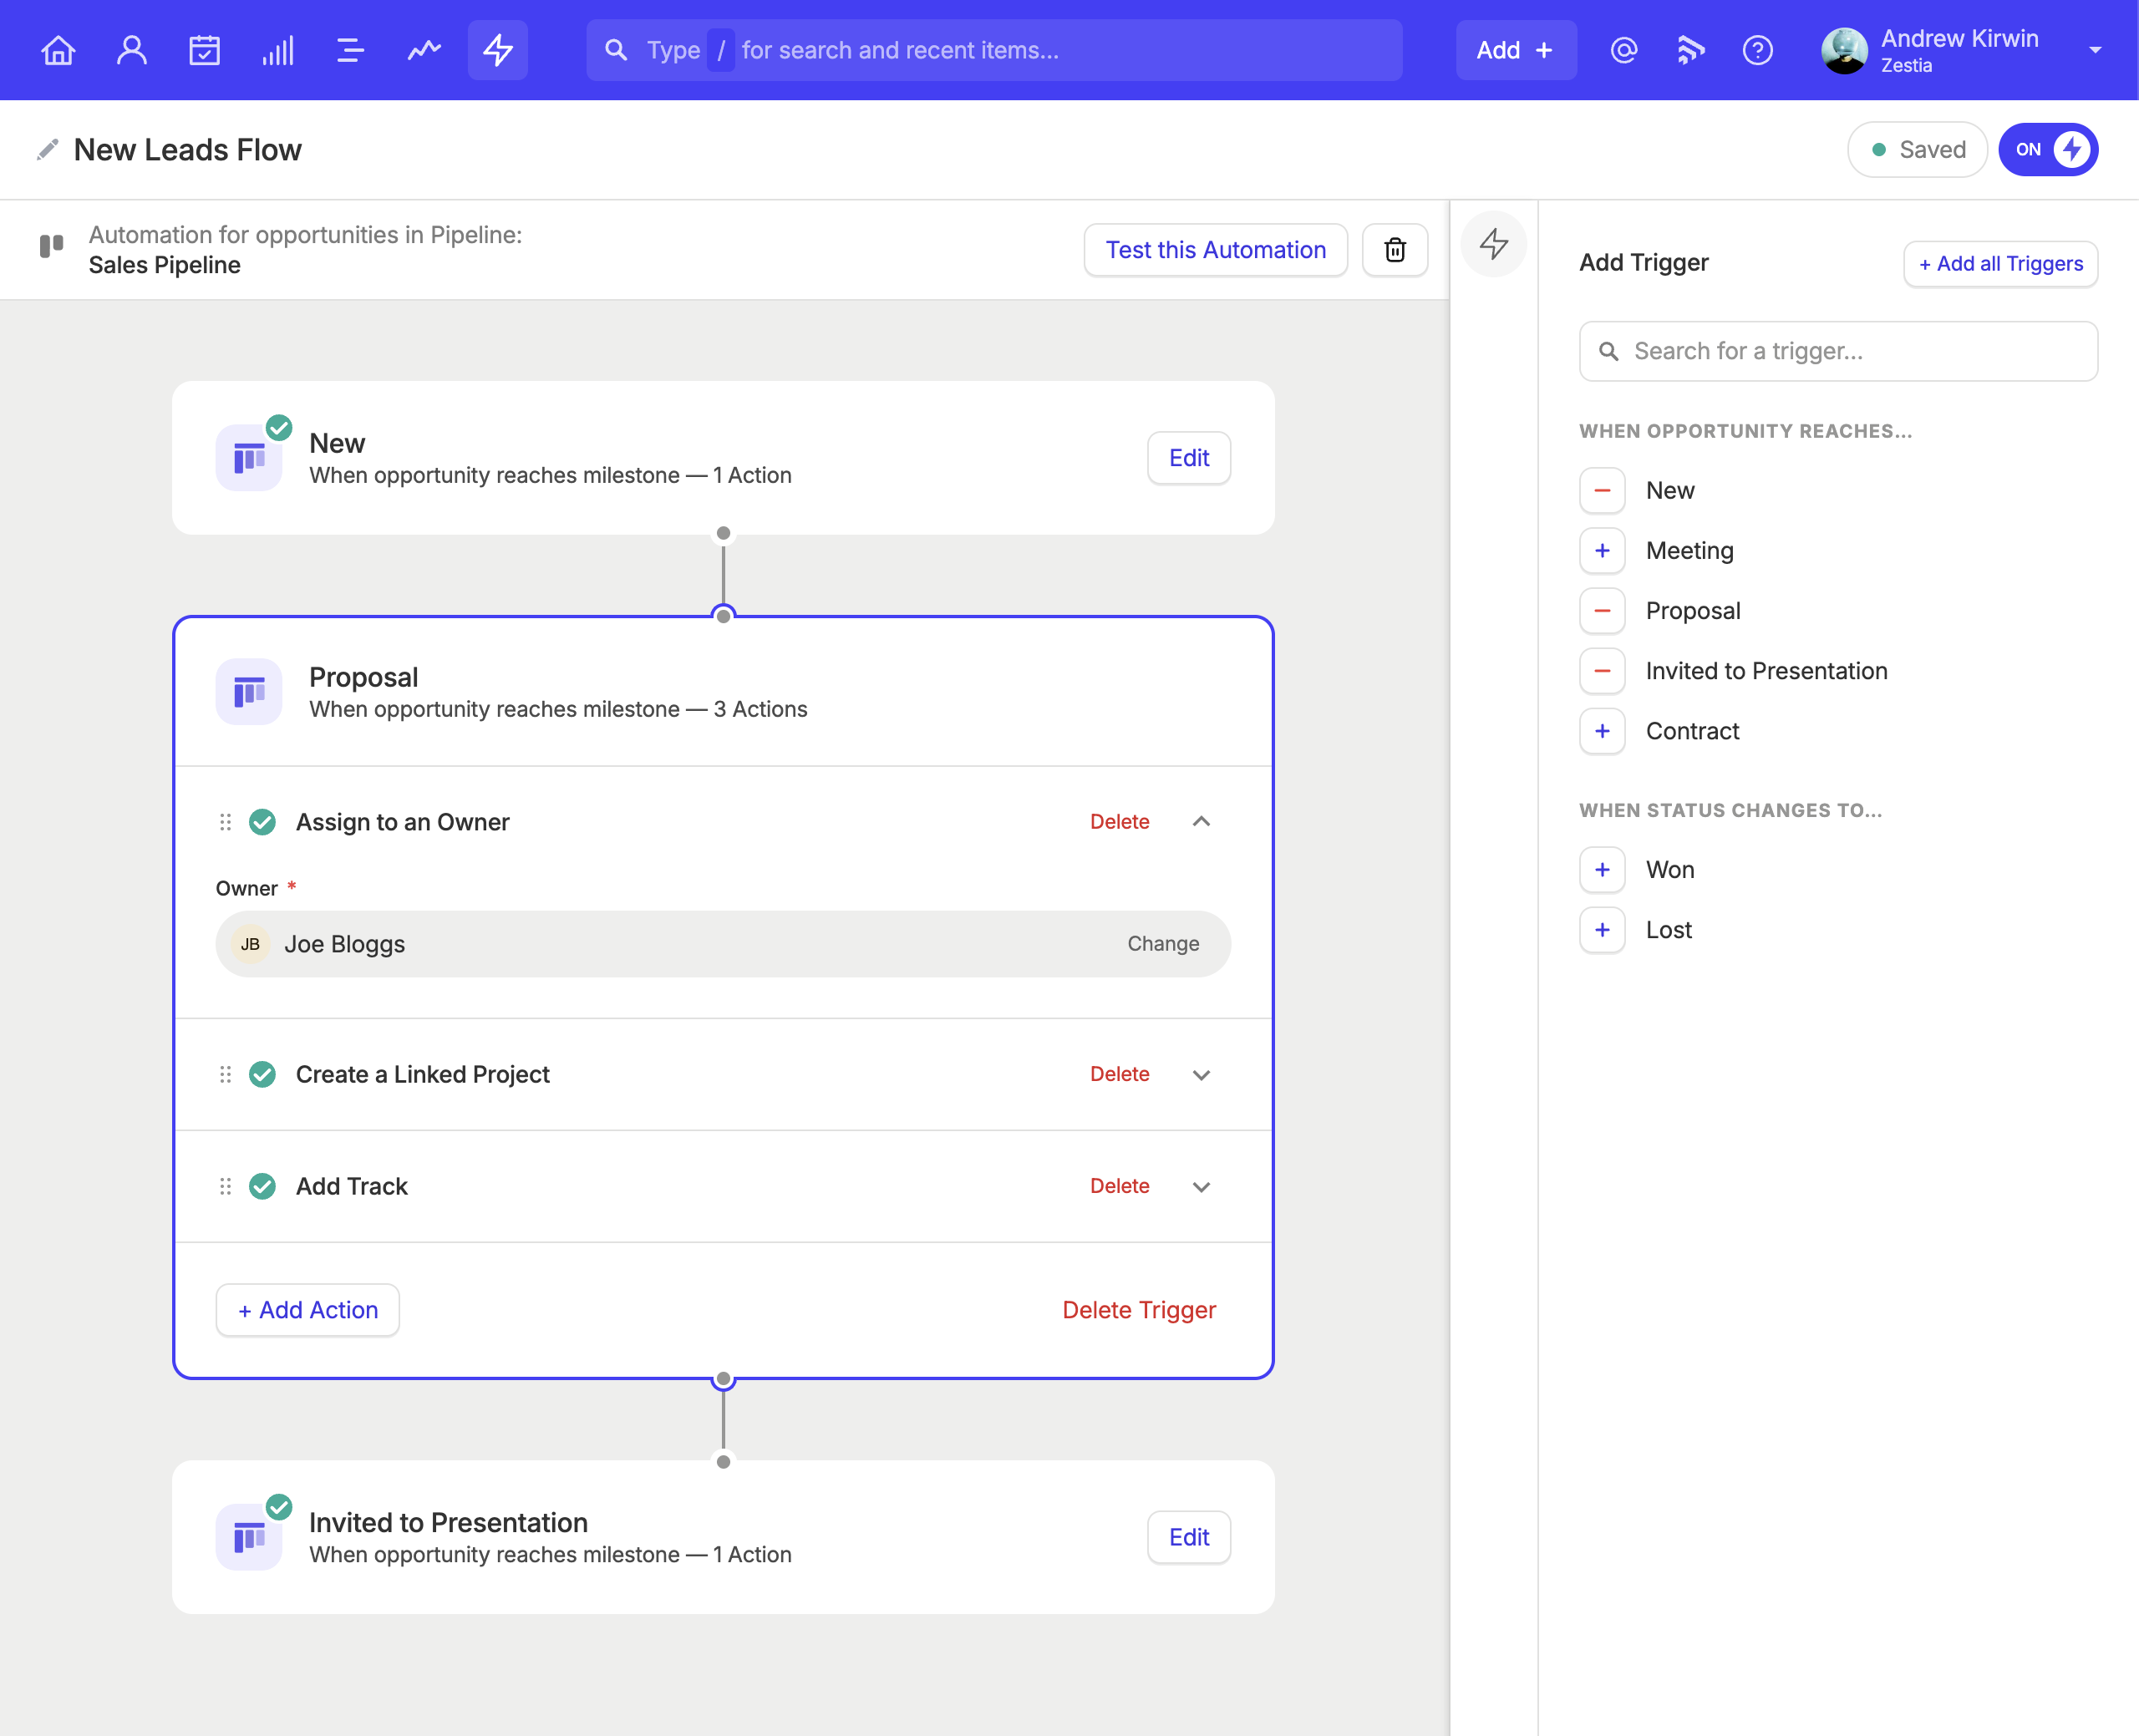Add the Won status trigger
Screen dimensions: 2139x1736
1602,870
